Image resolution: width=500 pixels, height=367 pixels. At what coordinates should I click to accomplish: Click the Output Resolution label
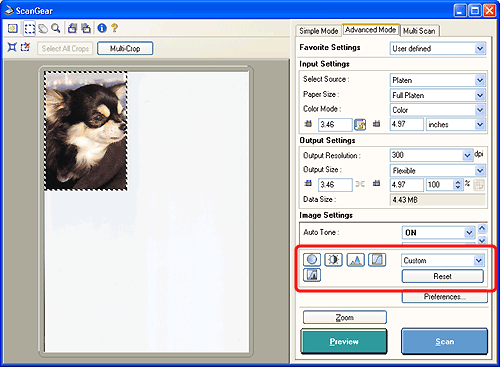point(332,155)
